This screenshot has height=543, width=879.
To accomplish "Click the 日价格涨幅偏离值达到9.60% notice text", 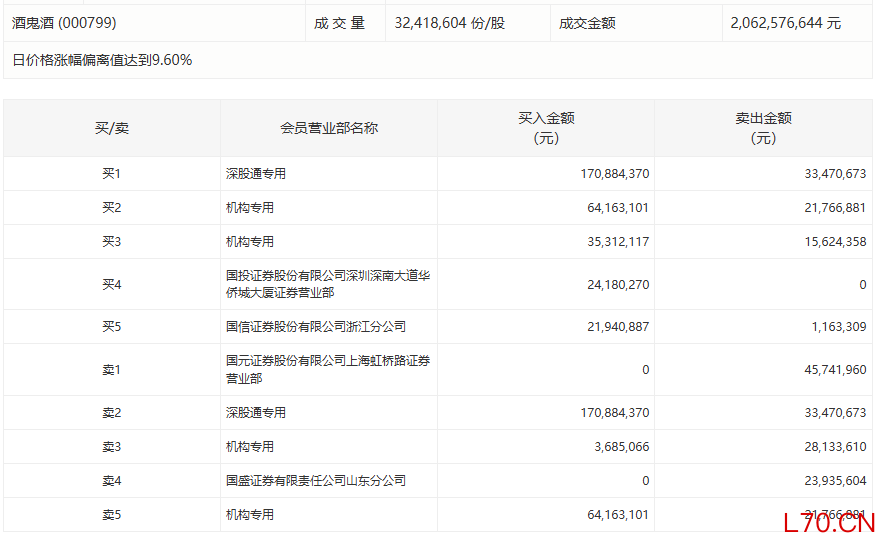I will (102, 60).
